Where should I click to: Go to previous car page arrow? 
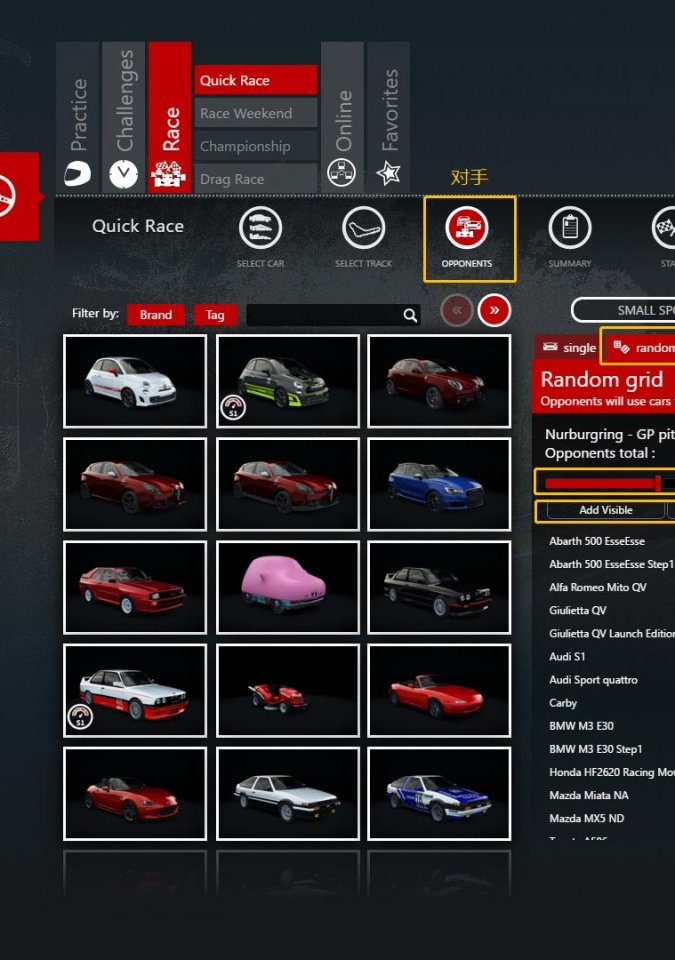point(456,310)
